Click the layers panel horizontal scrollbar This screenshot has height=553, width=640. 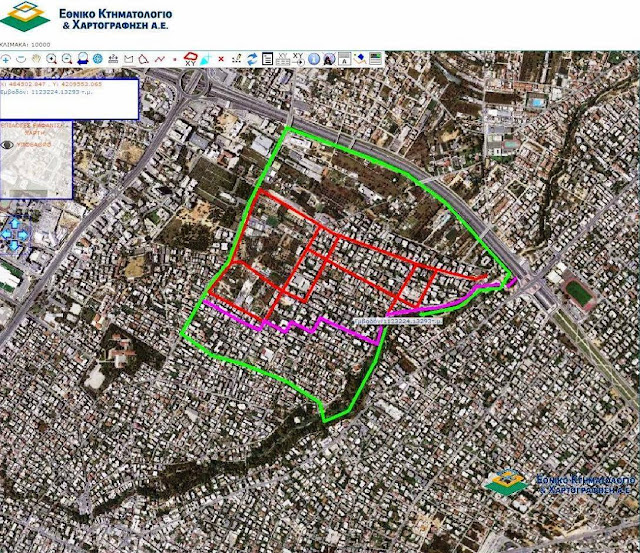(x=29, y=193)
